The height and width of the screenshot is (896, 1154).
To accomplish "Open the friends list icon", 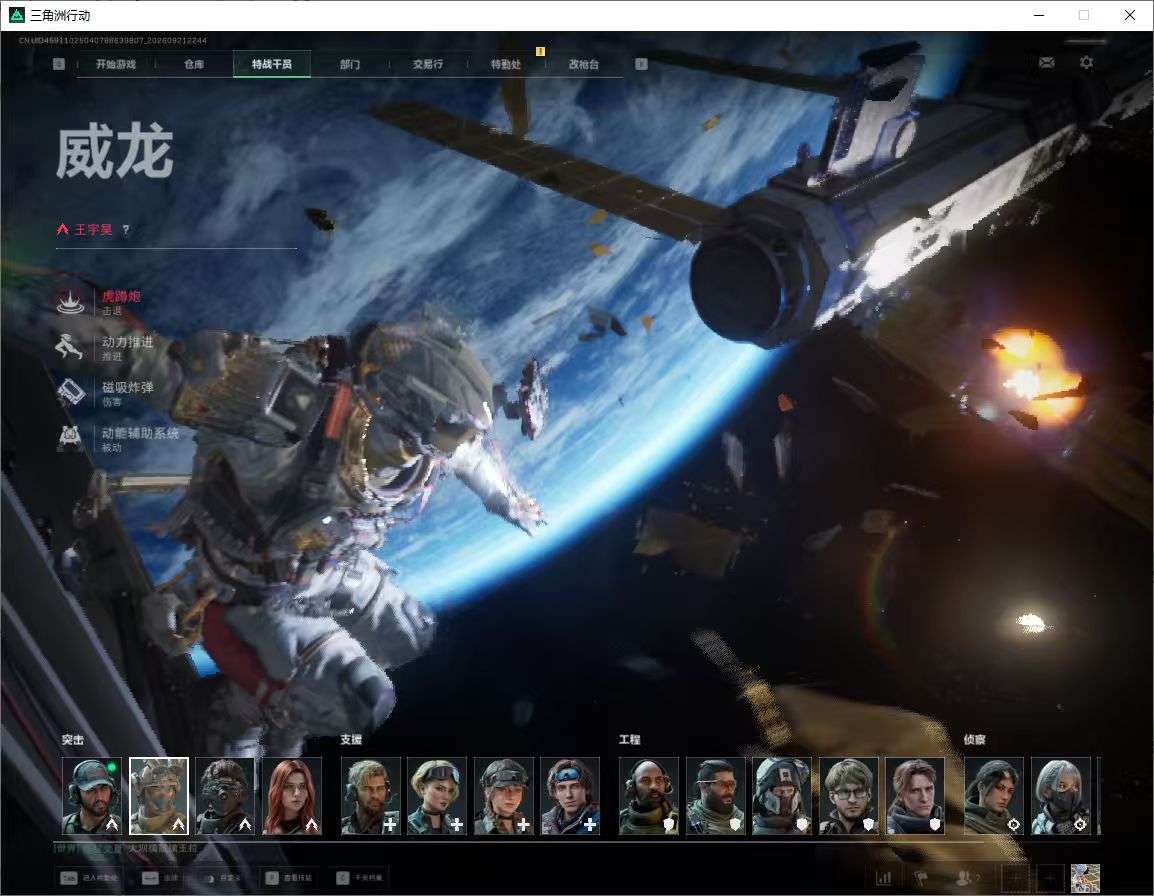I will coord(966,878).
